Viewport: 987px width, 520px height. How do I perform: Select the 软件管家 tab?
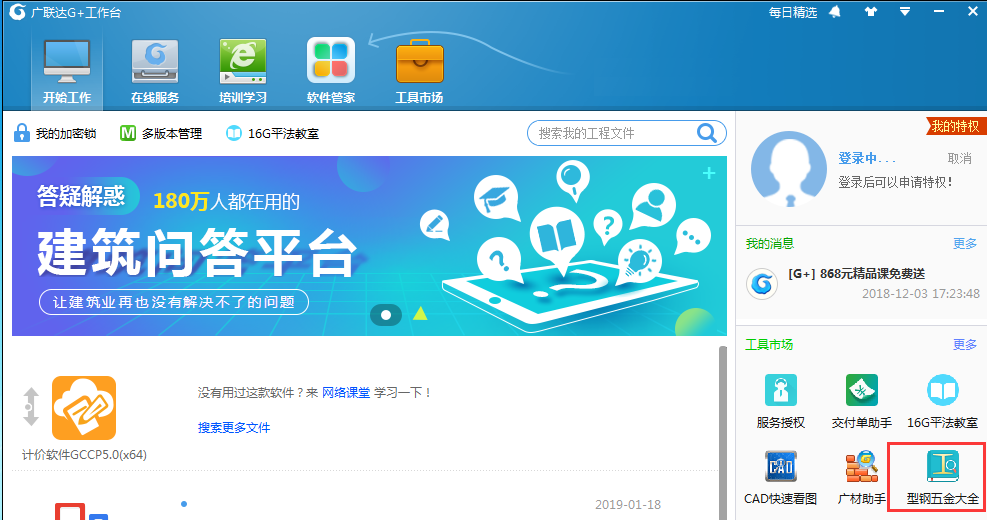click(x=330, y=71)
